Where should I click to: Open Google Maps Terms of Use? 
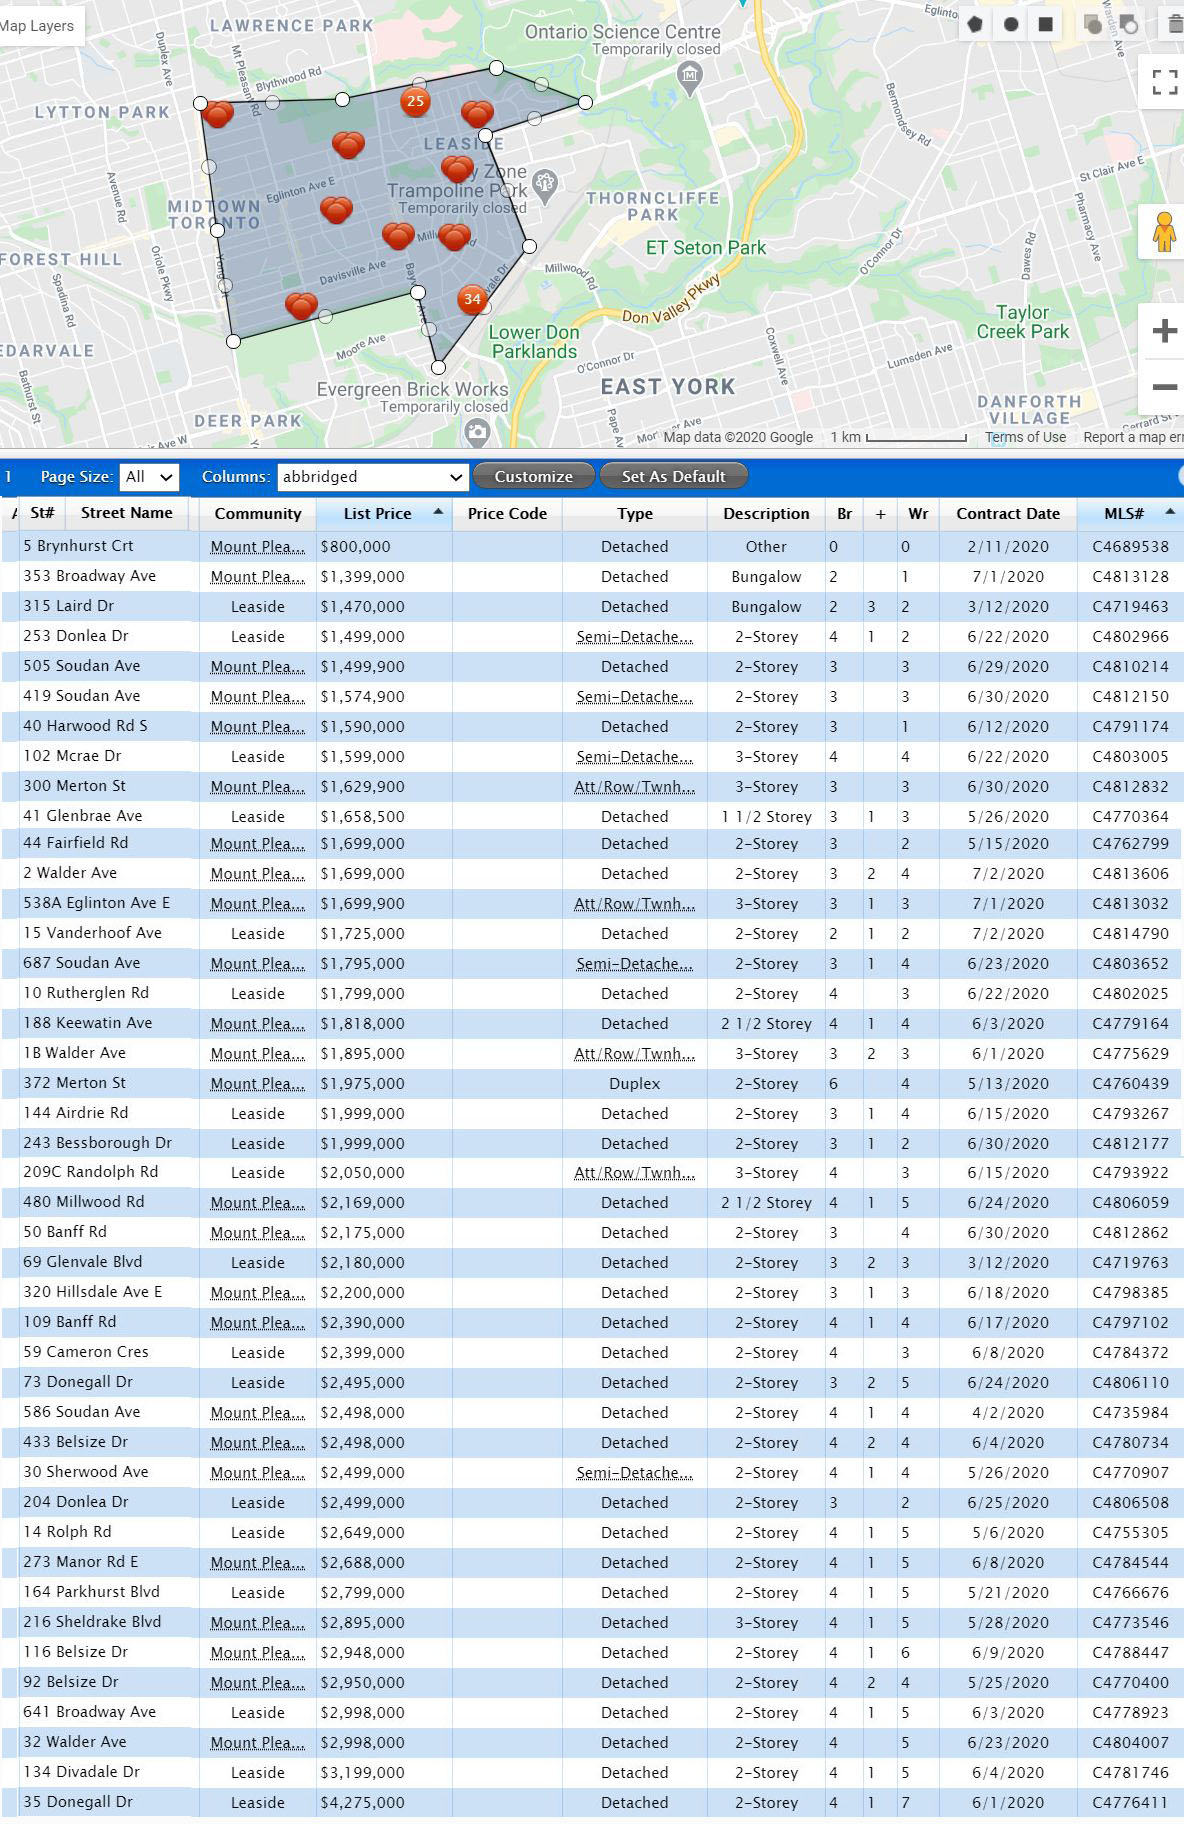1025,437
